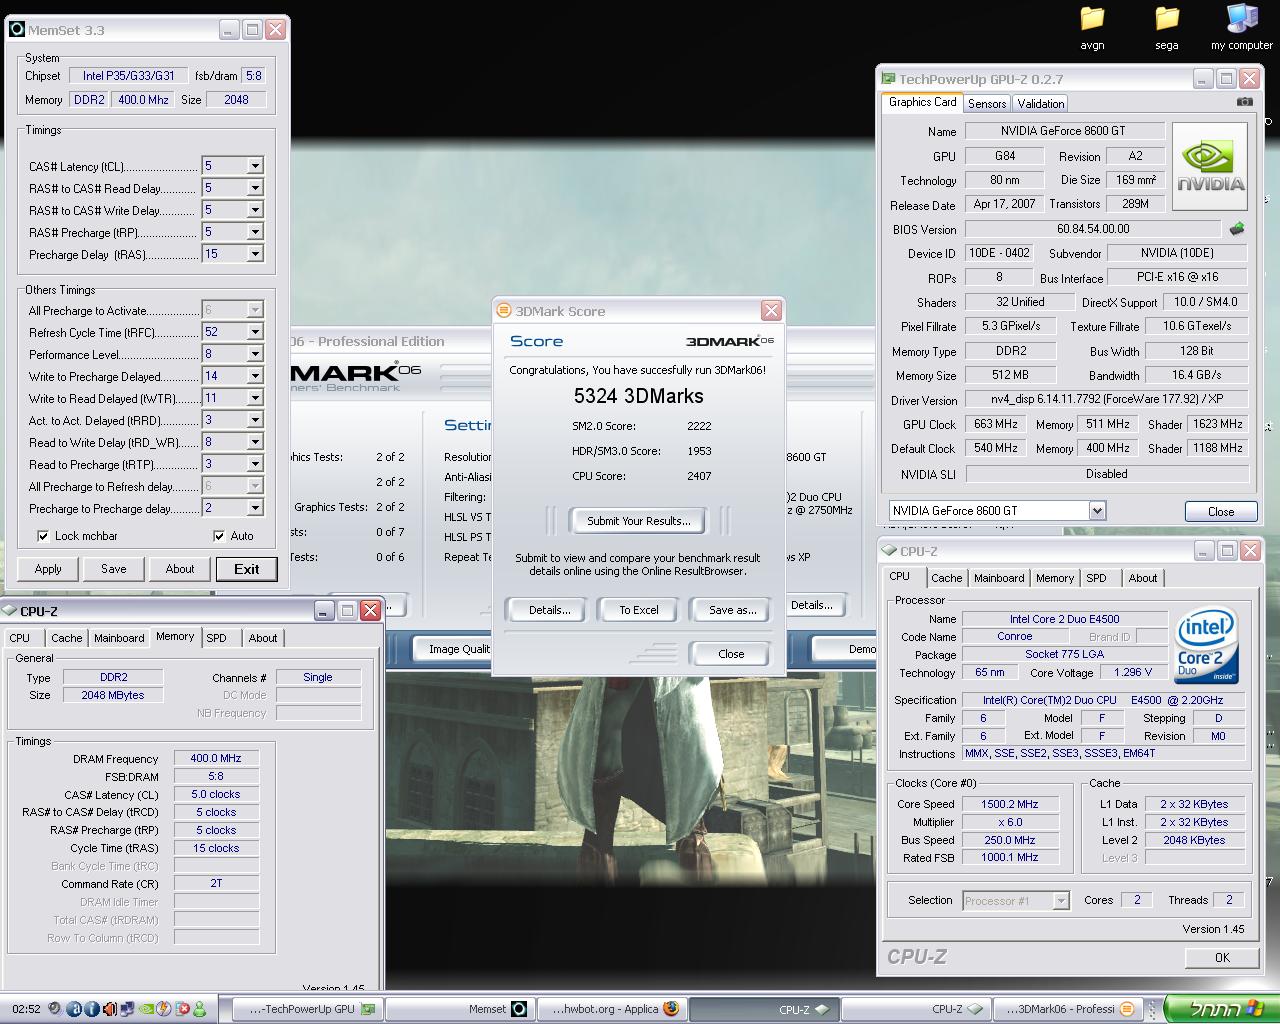Viewport: 1280px width, 1024px height.
Task: Open the SPD tab in the CPU-Z Memory window
Action: 217,638
